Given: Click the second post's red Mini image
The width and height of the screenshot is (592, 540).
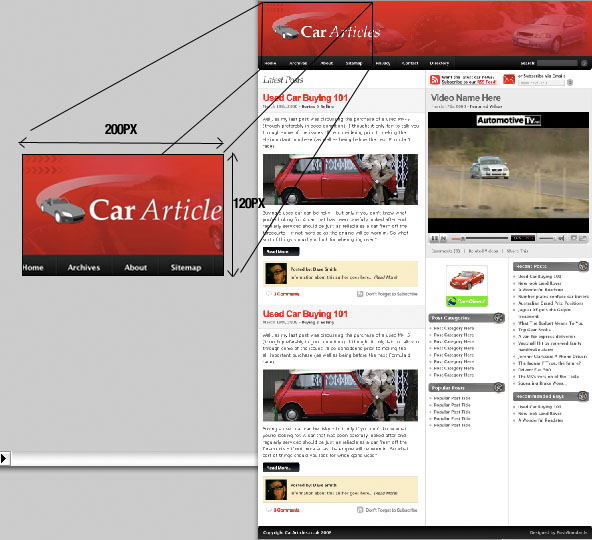Looking at the screenshot, I should point(341,395).
